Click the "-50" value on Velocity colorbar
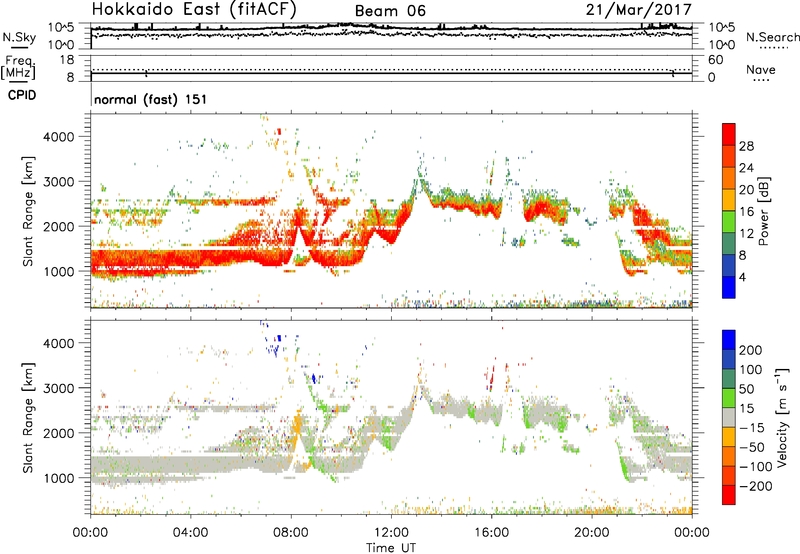The width and height of the screenshot is (800, 554). click(752, 447)
